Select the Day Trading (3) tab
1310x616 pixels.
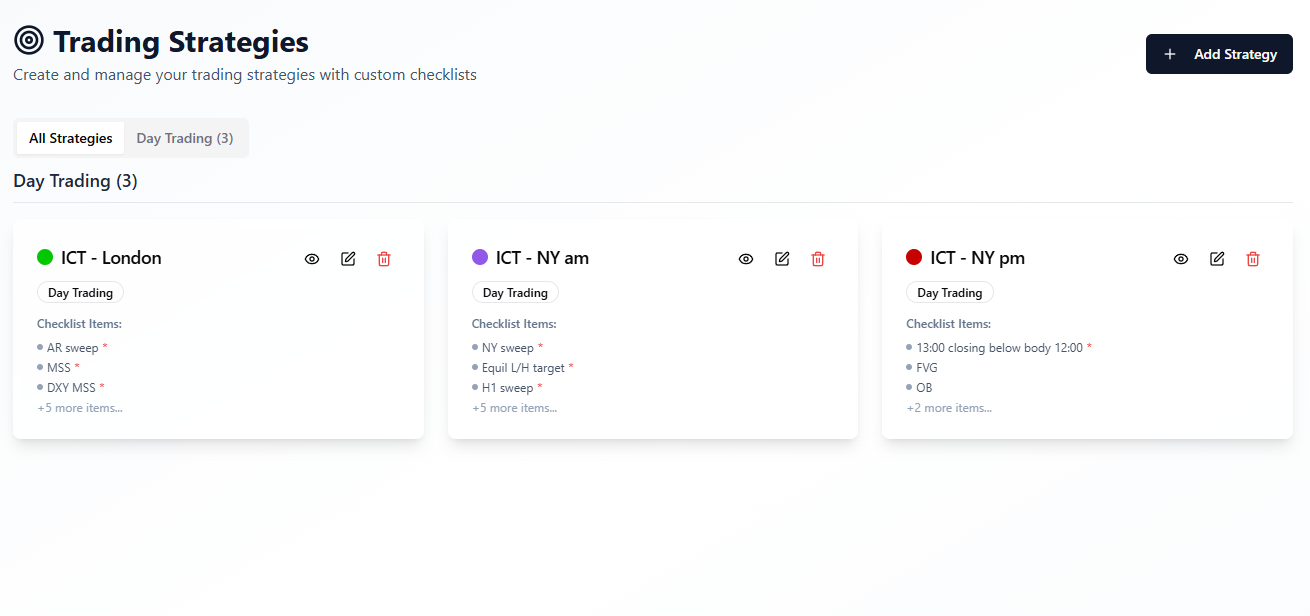pos(185,138)
